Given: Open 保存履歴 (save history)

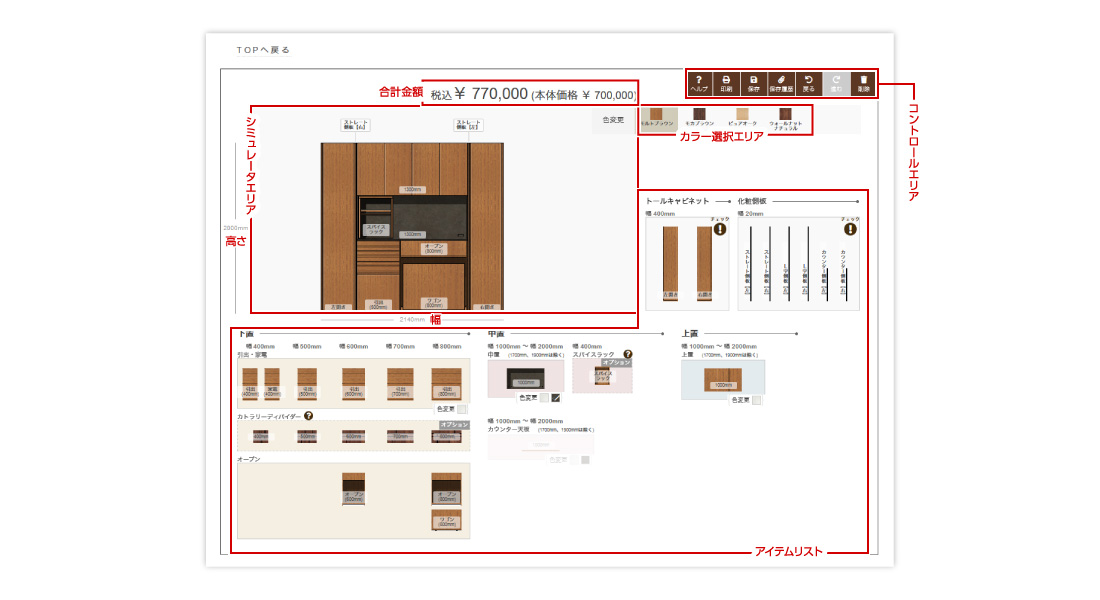Looking at the screenshot, I should pos(781,83).
